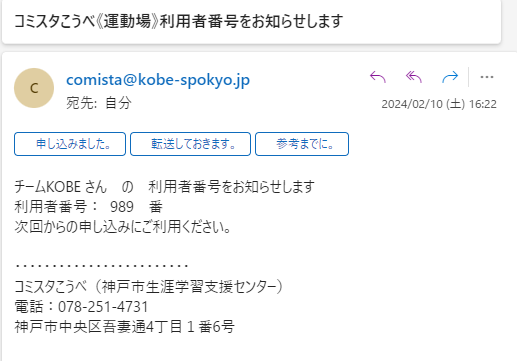Click the sentence 次回からの申し込みにご利用ください。
Screen dimensions: 517x361
click(123, 227)
